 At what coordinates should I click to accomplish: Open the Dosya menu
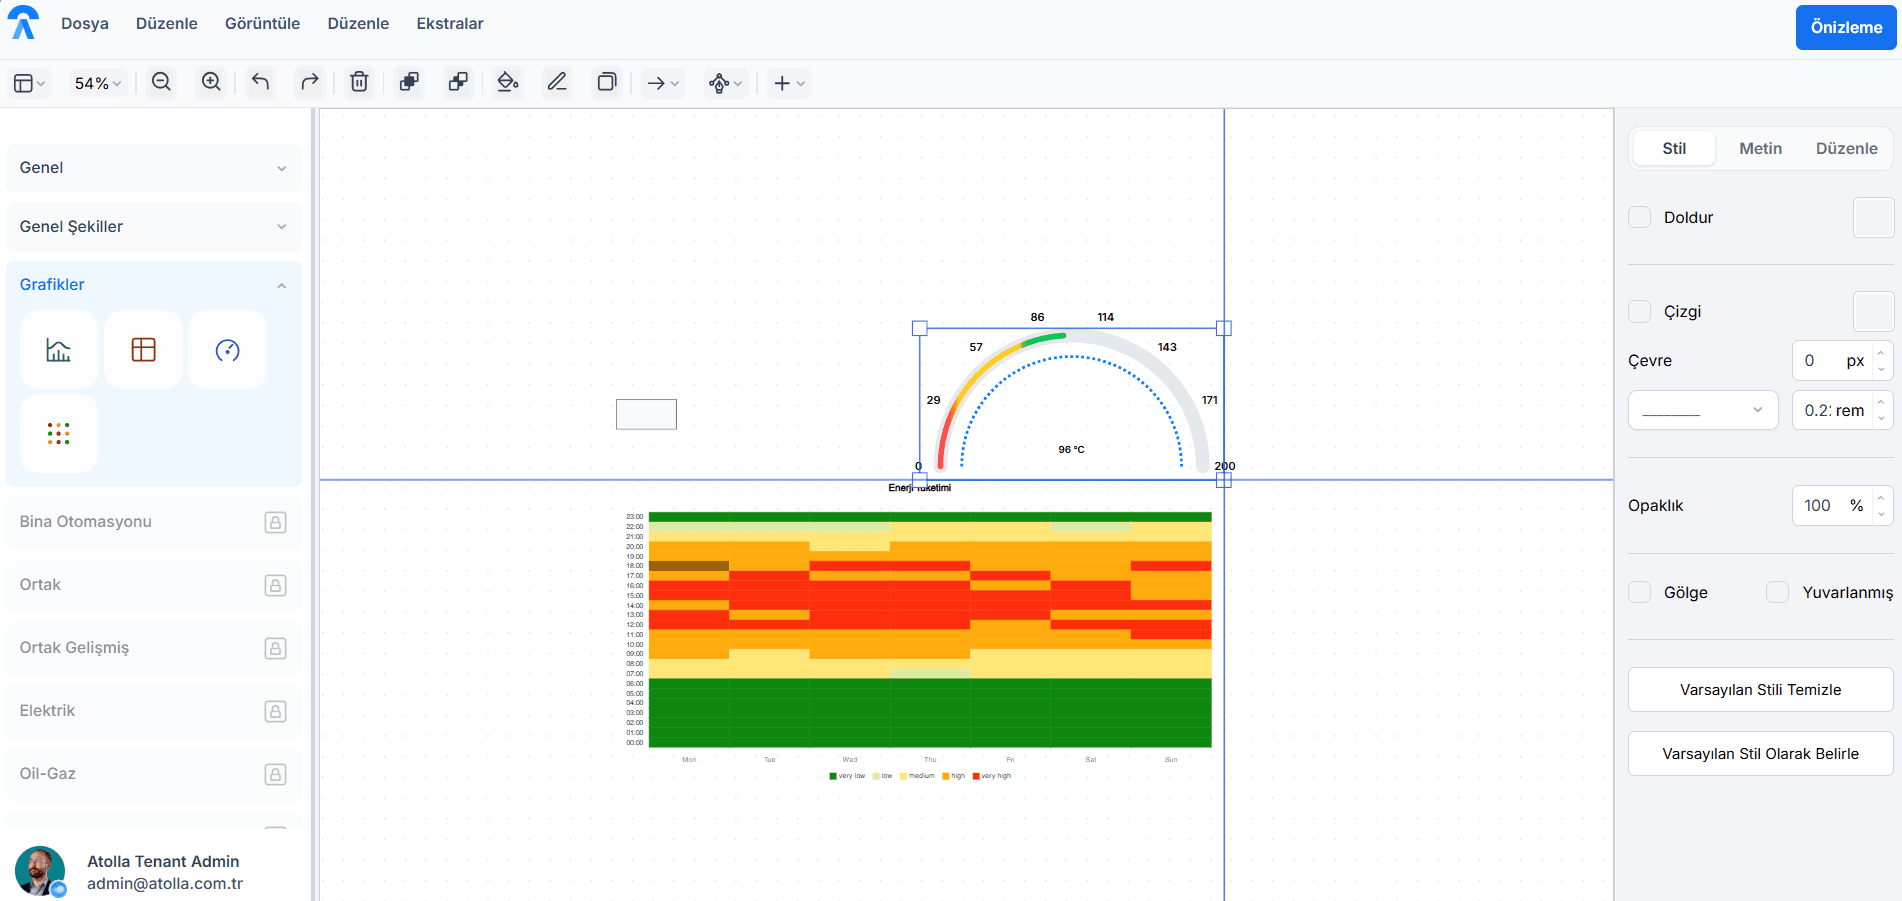pyautogui.click(x=85, y=23)
